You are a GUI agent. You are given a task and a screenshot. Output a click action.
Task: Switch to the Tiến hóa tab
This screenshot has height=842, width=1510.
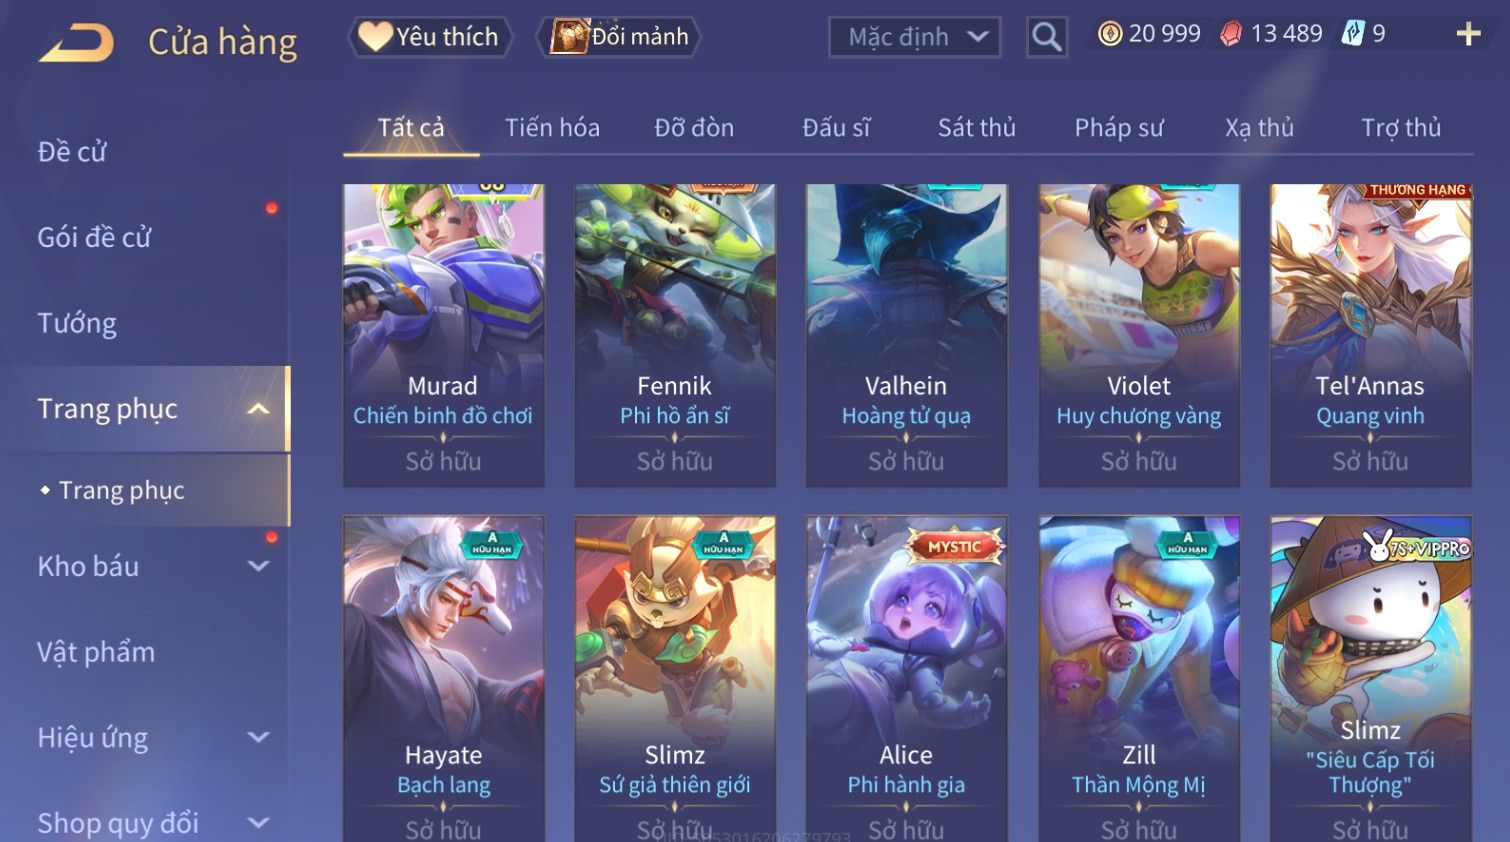(552, 128)
